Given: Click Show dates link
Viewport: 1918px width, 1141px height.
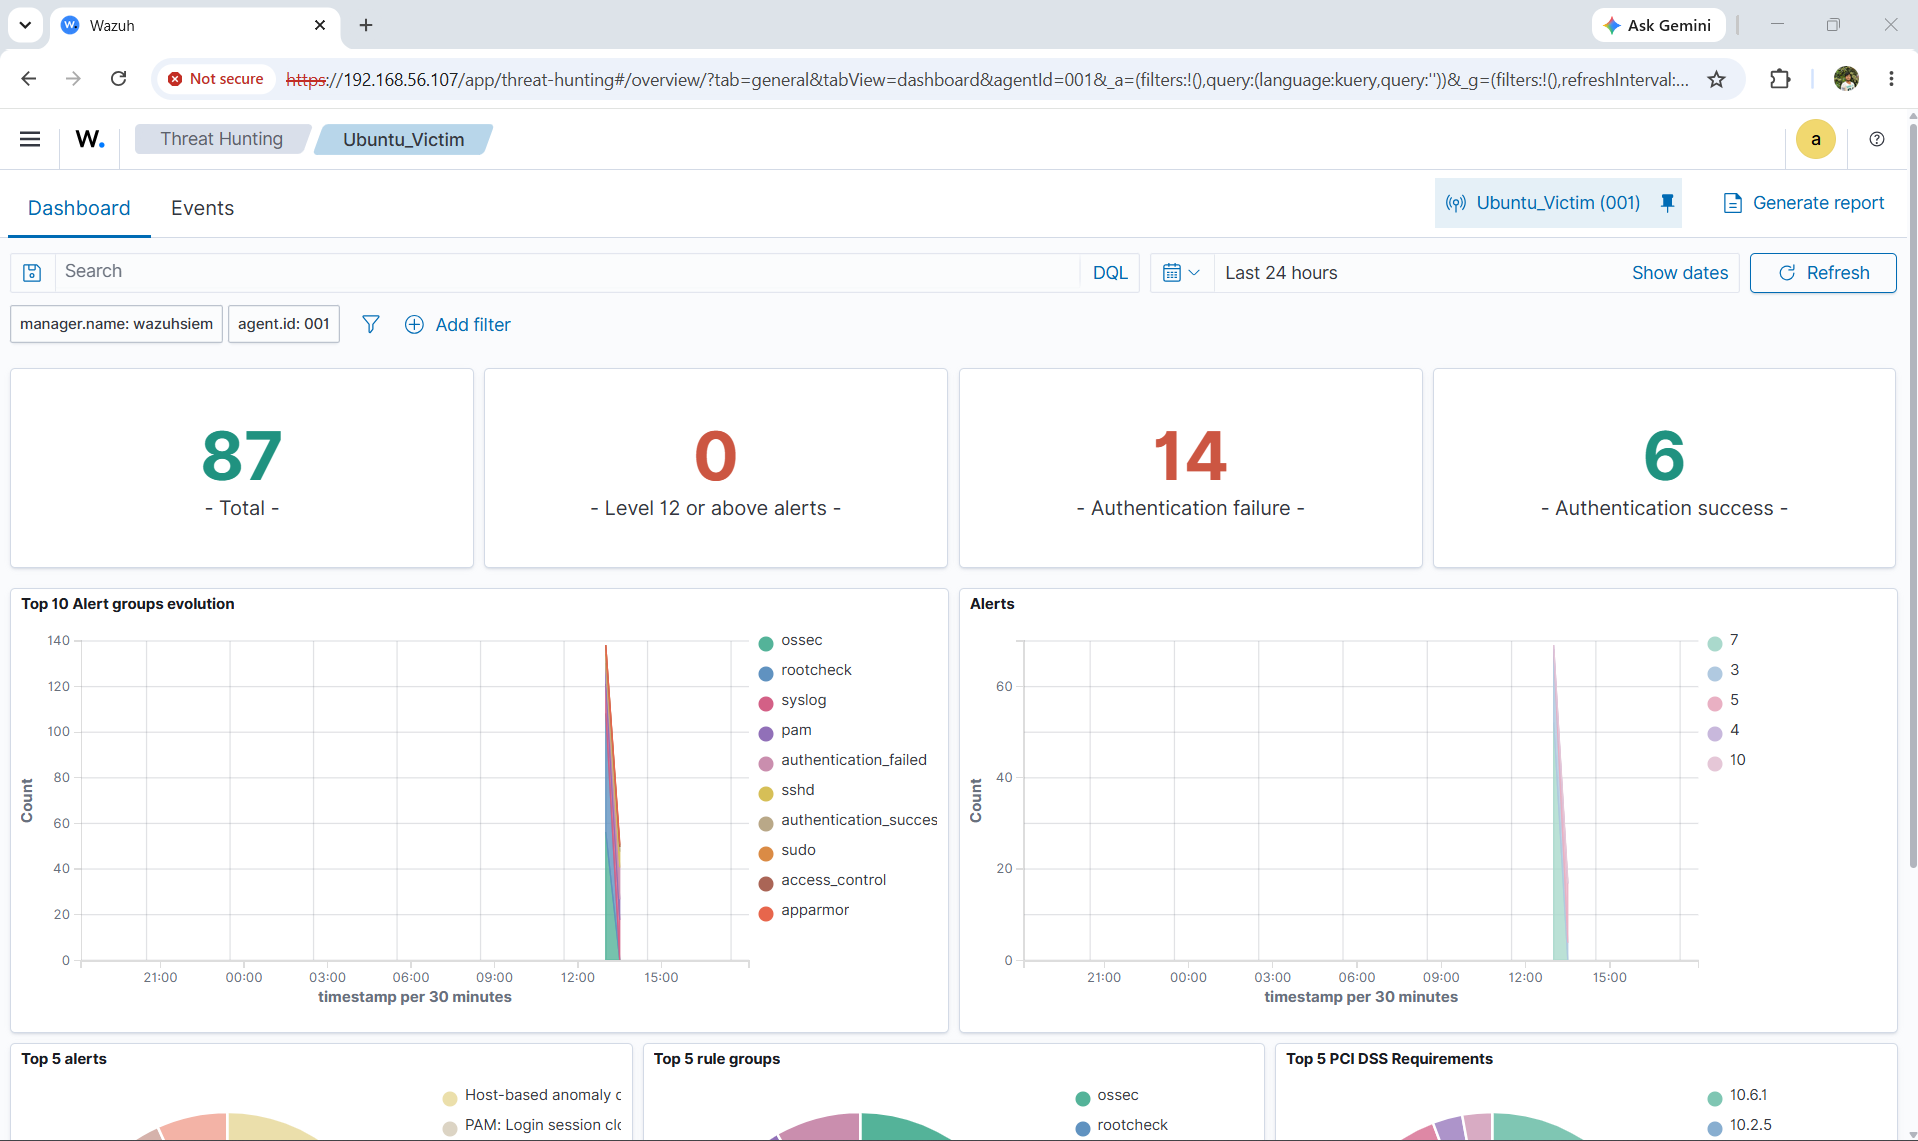Looking at the screenshot, I should coord(1680,273).
